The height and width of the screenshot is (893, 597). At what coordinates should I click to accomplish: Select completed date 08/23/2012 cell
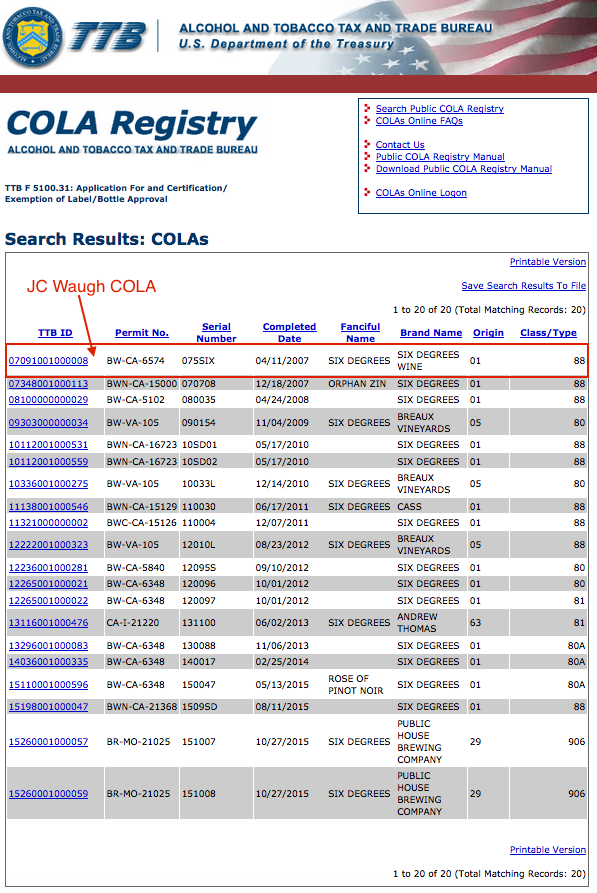pyautogui.click(x=282, y=544)
